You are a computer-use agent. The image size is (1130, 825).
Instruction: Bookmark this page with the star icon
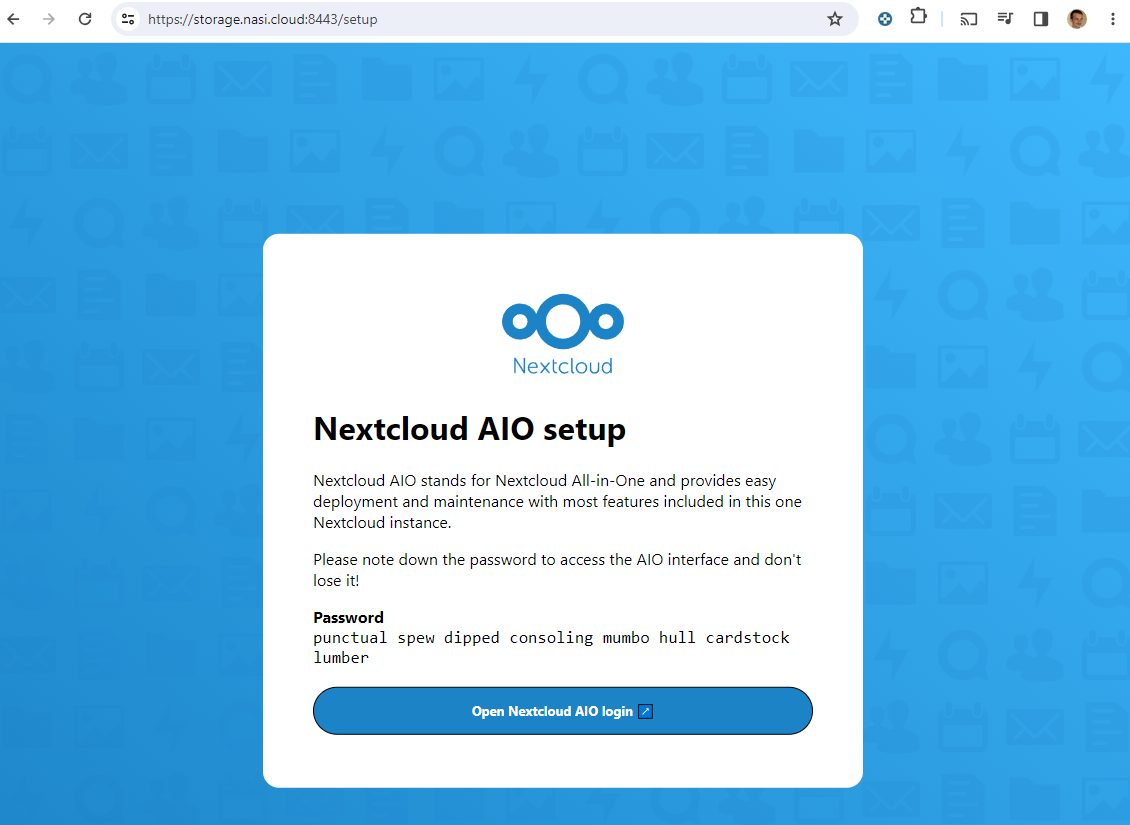[x=835, y=19]
